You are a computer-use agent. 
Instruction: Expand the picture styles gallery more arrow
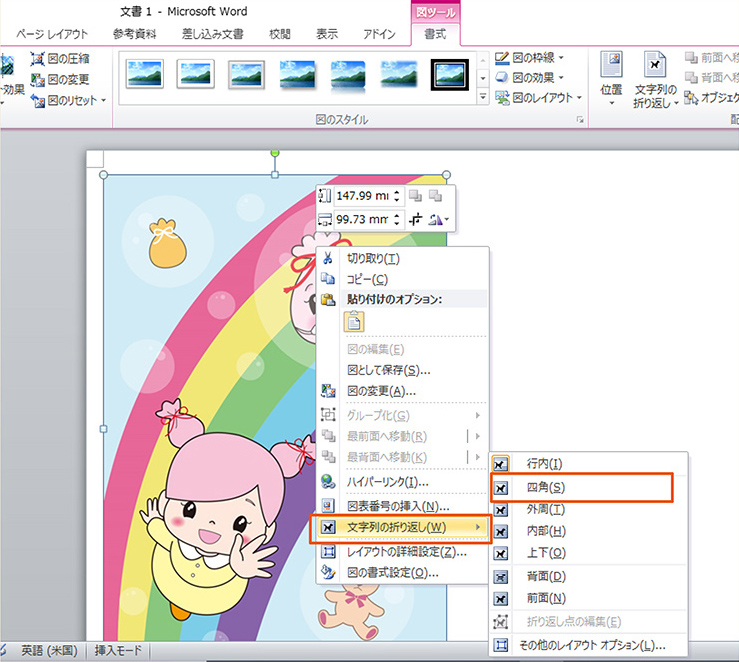tap(483, 97)
